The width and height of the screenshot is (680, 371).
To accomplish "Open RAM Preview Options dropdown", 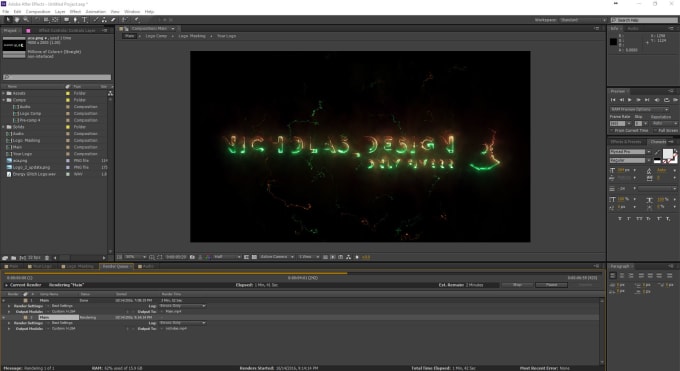I will click(640, 109).
